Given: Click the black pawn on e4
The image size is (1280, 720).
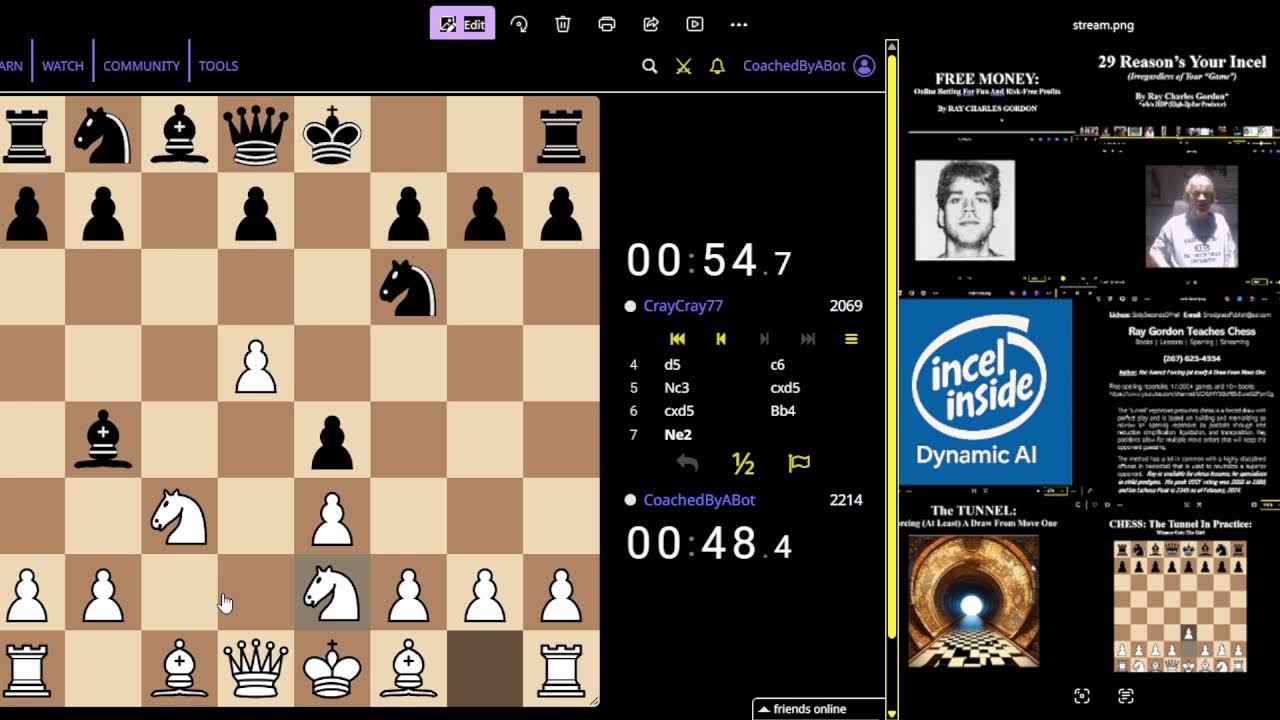Looking at the screenshot, I should [332, 441].
